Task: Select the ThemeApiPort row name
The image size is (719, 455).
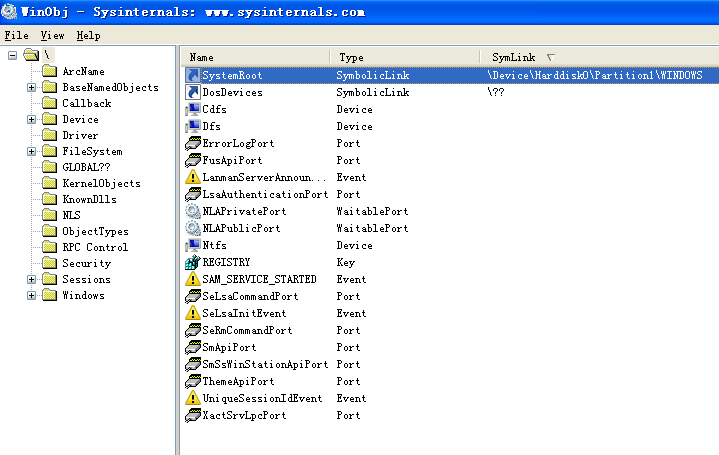Action: [238, 381]
